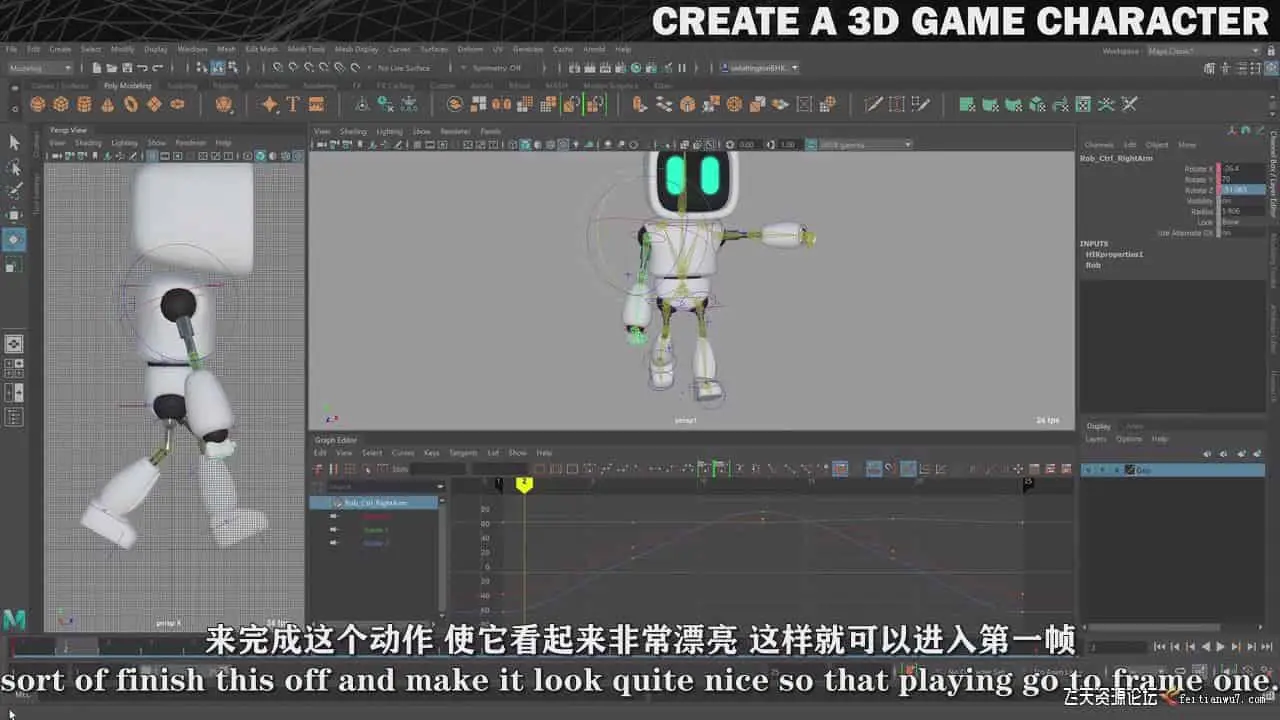Create a polygon cube from shelf
Image resolution: width=1280 pixels, height=720 pixels.
tap(61, 104)
